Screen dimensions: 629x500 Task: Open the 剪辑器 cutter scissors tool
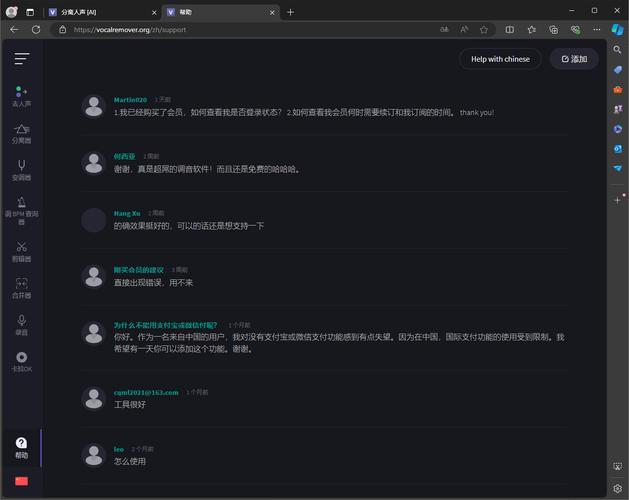pyautogui.click(x=21, y=252)
